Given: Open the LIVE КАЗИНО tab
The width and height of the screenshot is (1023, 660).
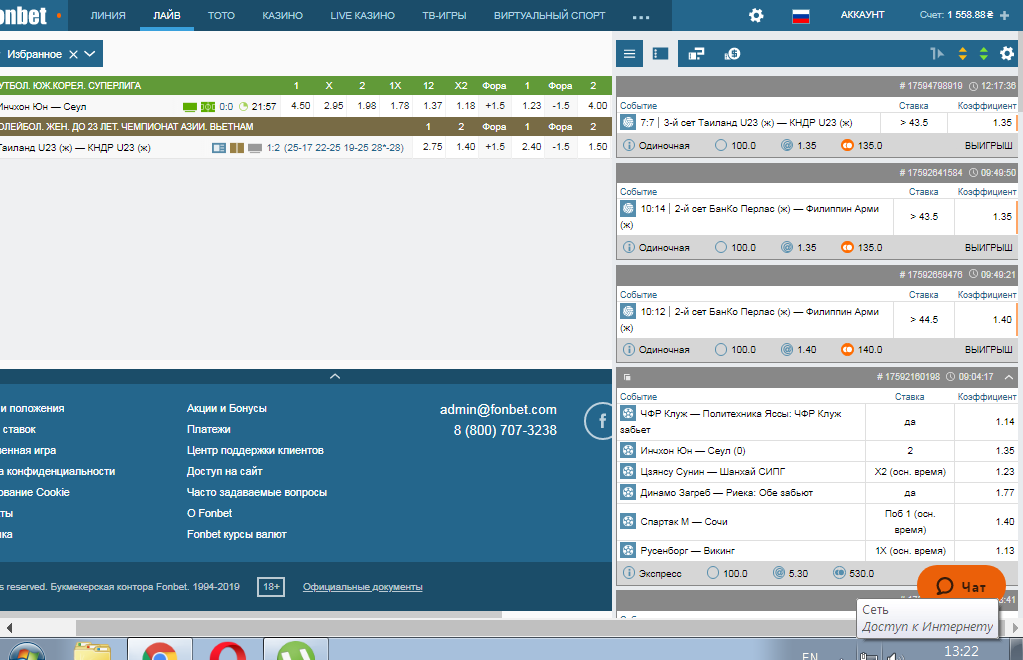Looking at the screenshot, I should point(362,15).
